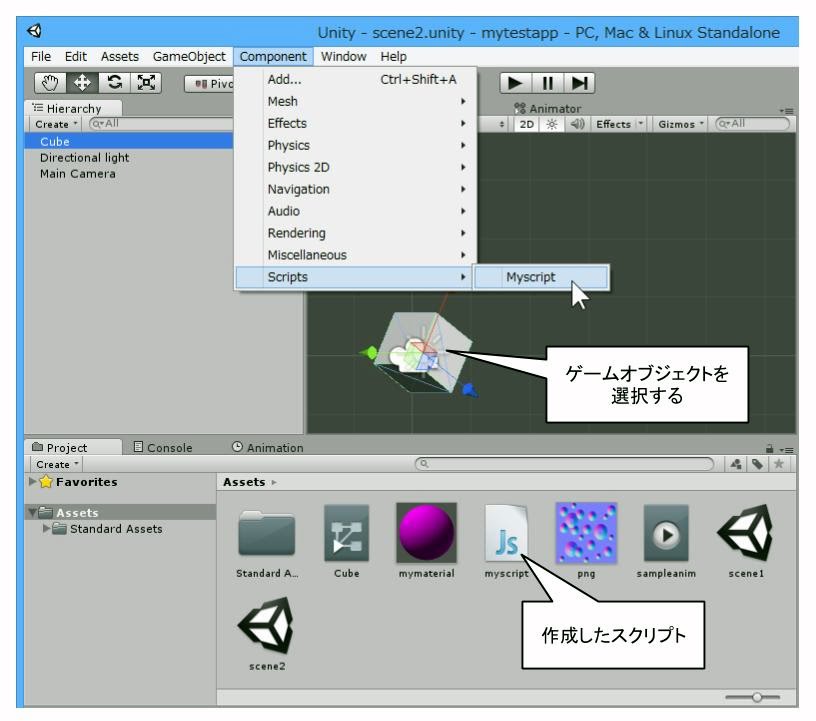Click the search by type icon
The width and height of the screenshot is (816, 721).
pyautogui.click(x=736, y=464)
